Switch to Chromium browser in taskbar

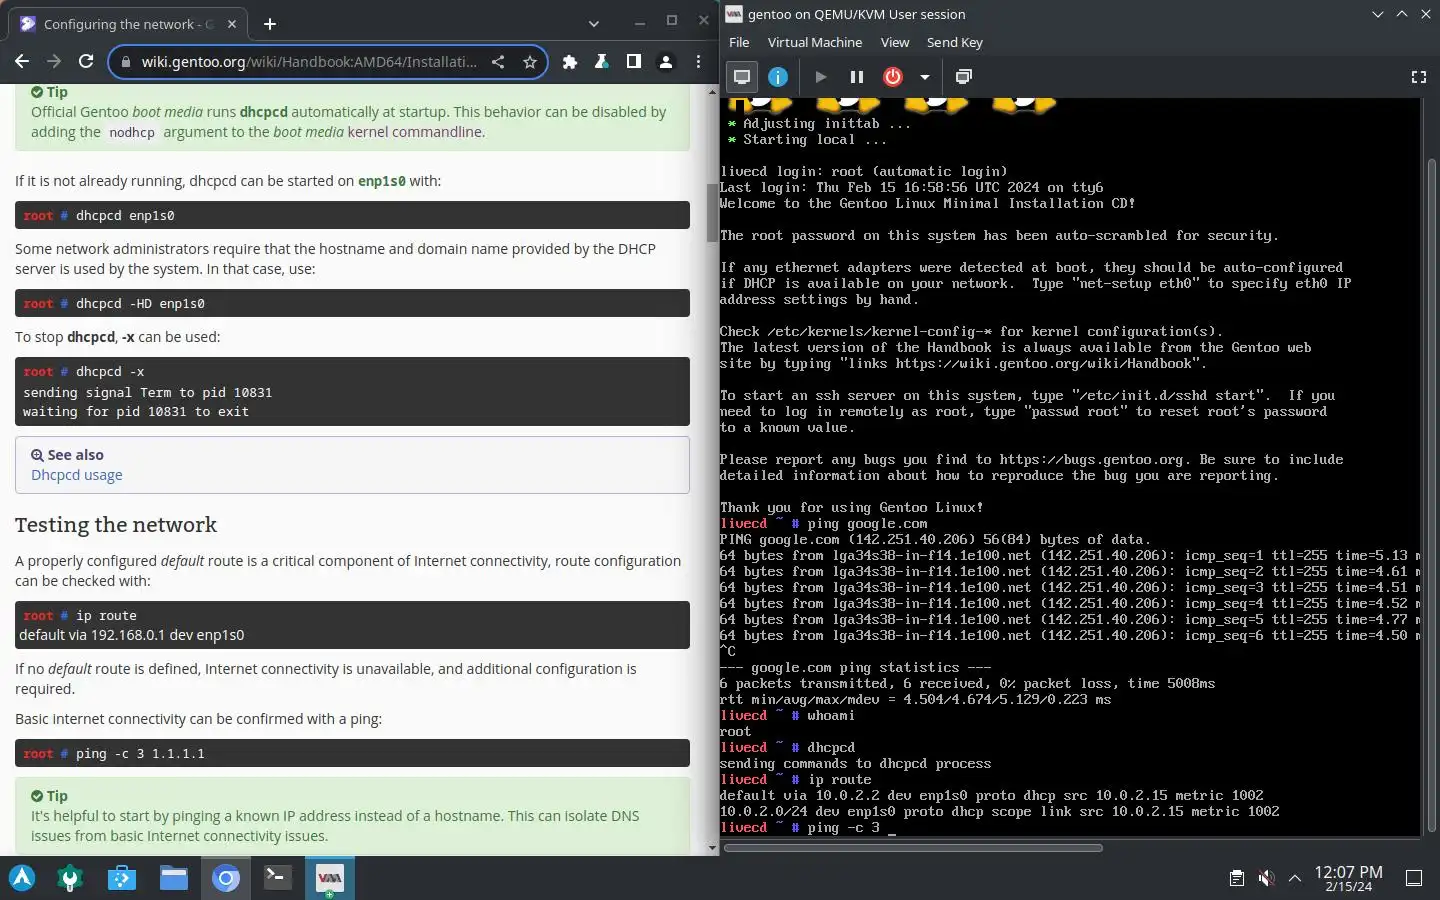click(x=226, y=878)
